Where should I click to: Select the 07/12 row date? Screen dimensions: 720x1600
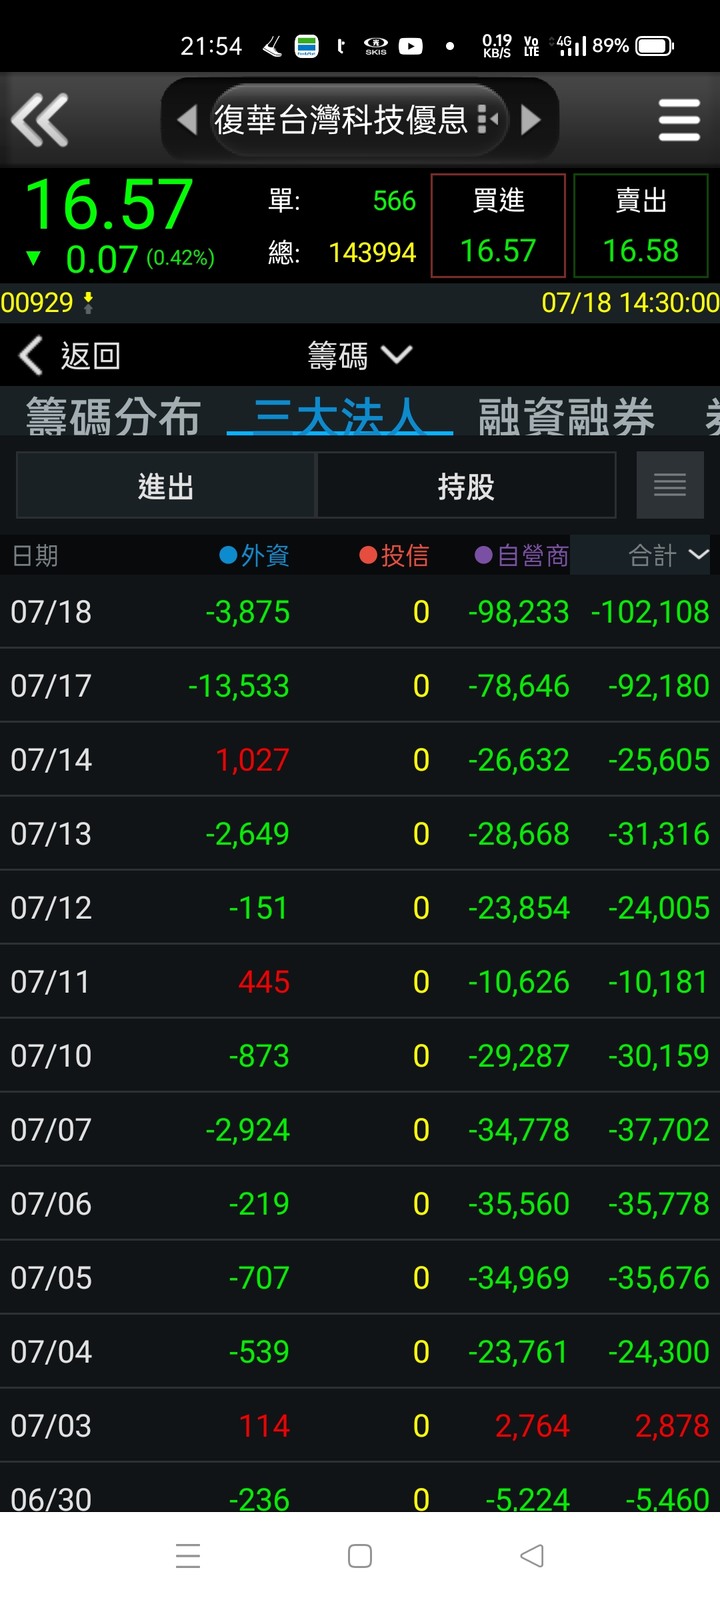pos(51,908)
